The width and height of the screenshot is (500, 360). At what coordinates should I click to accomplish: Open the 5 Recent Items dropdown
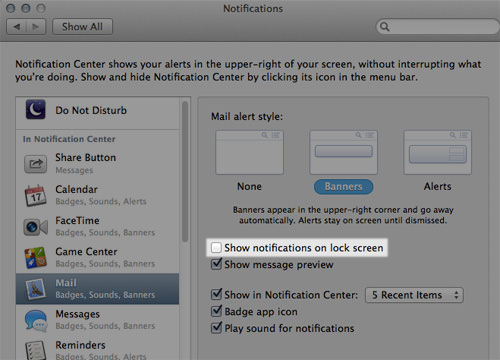[x=414, y=295]
